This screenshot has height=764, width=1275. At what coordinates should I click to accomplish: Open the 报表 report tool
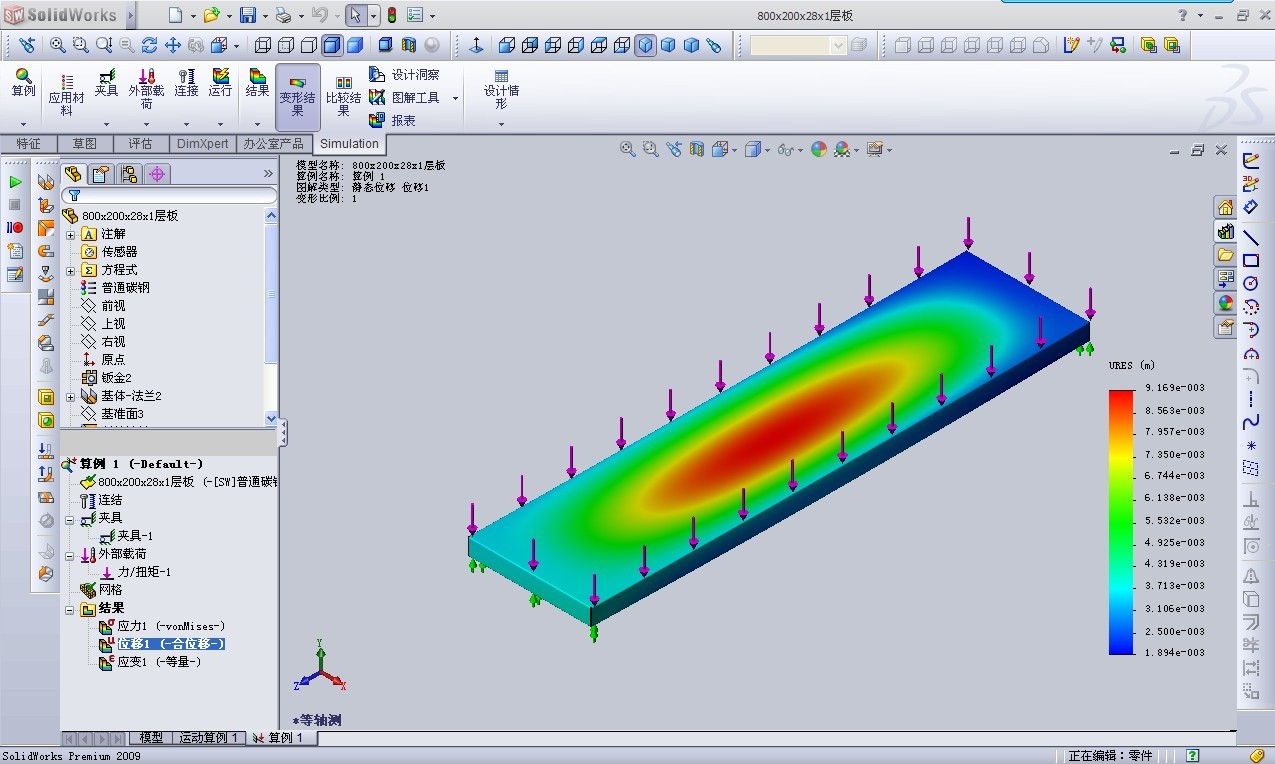392,120
